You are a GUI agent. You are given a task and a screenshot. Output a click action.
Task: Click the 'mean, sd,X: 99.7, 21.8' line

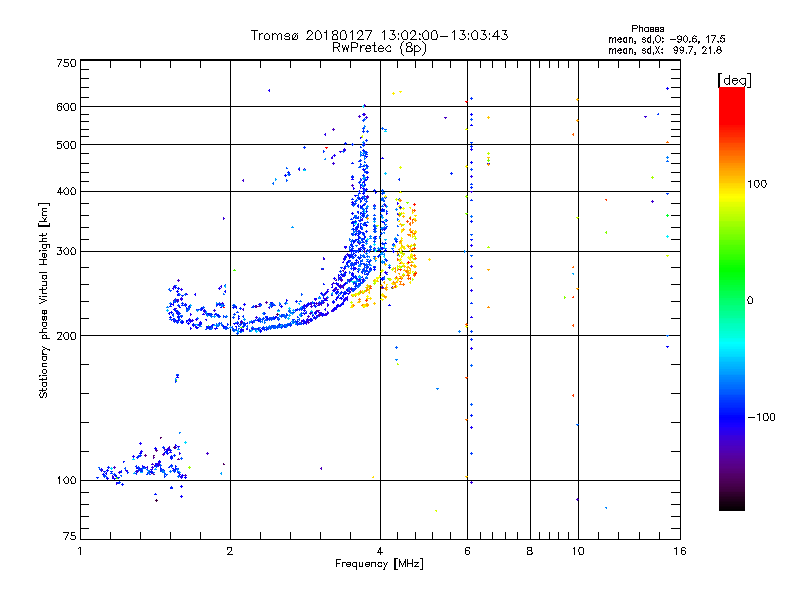click(665, 50)
